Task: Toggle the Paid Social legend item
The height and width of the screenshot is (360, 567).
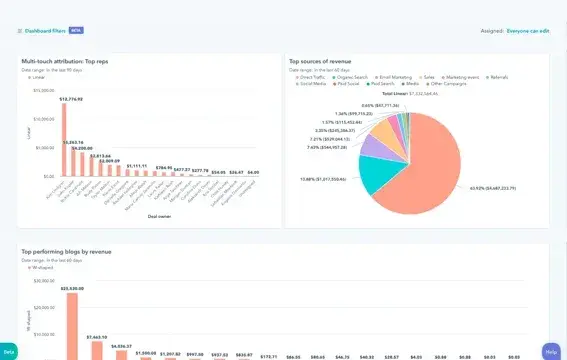Action: tap(346, 84)
